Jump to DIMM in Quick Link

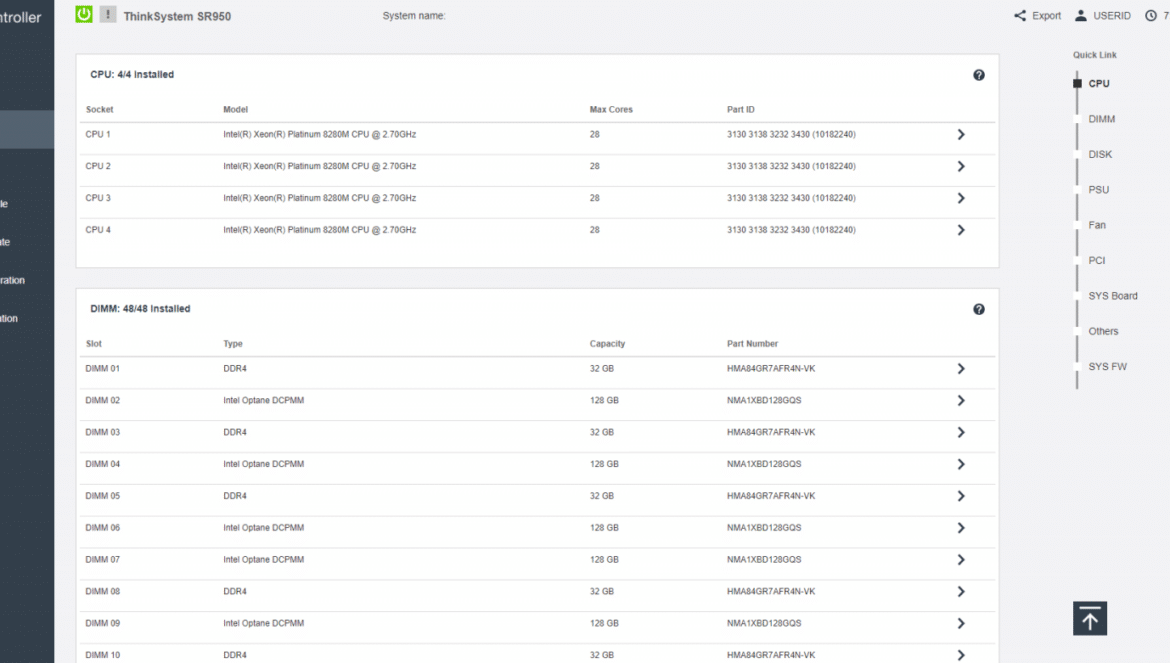point(1101,119)
